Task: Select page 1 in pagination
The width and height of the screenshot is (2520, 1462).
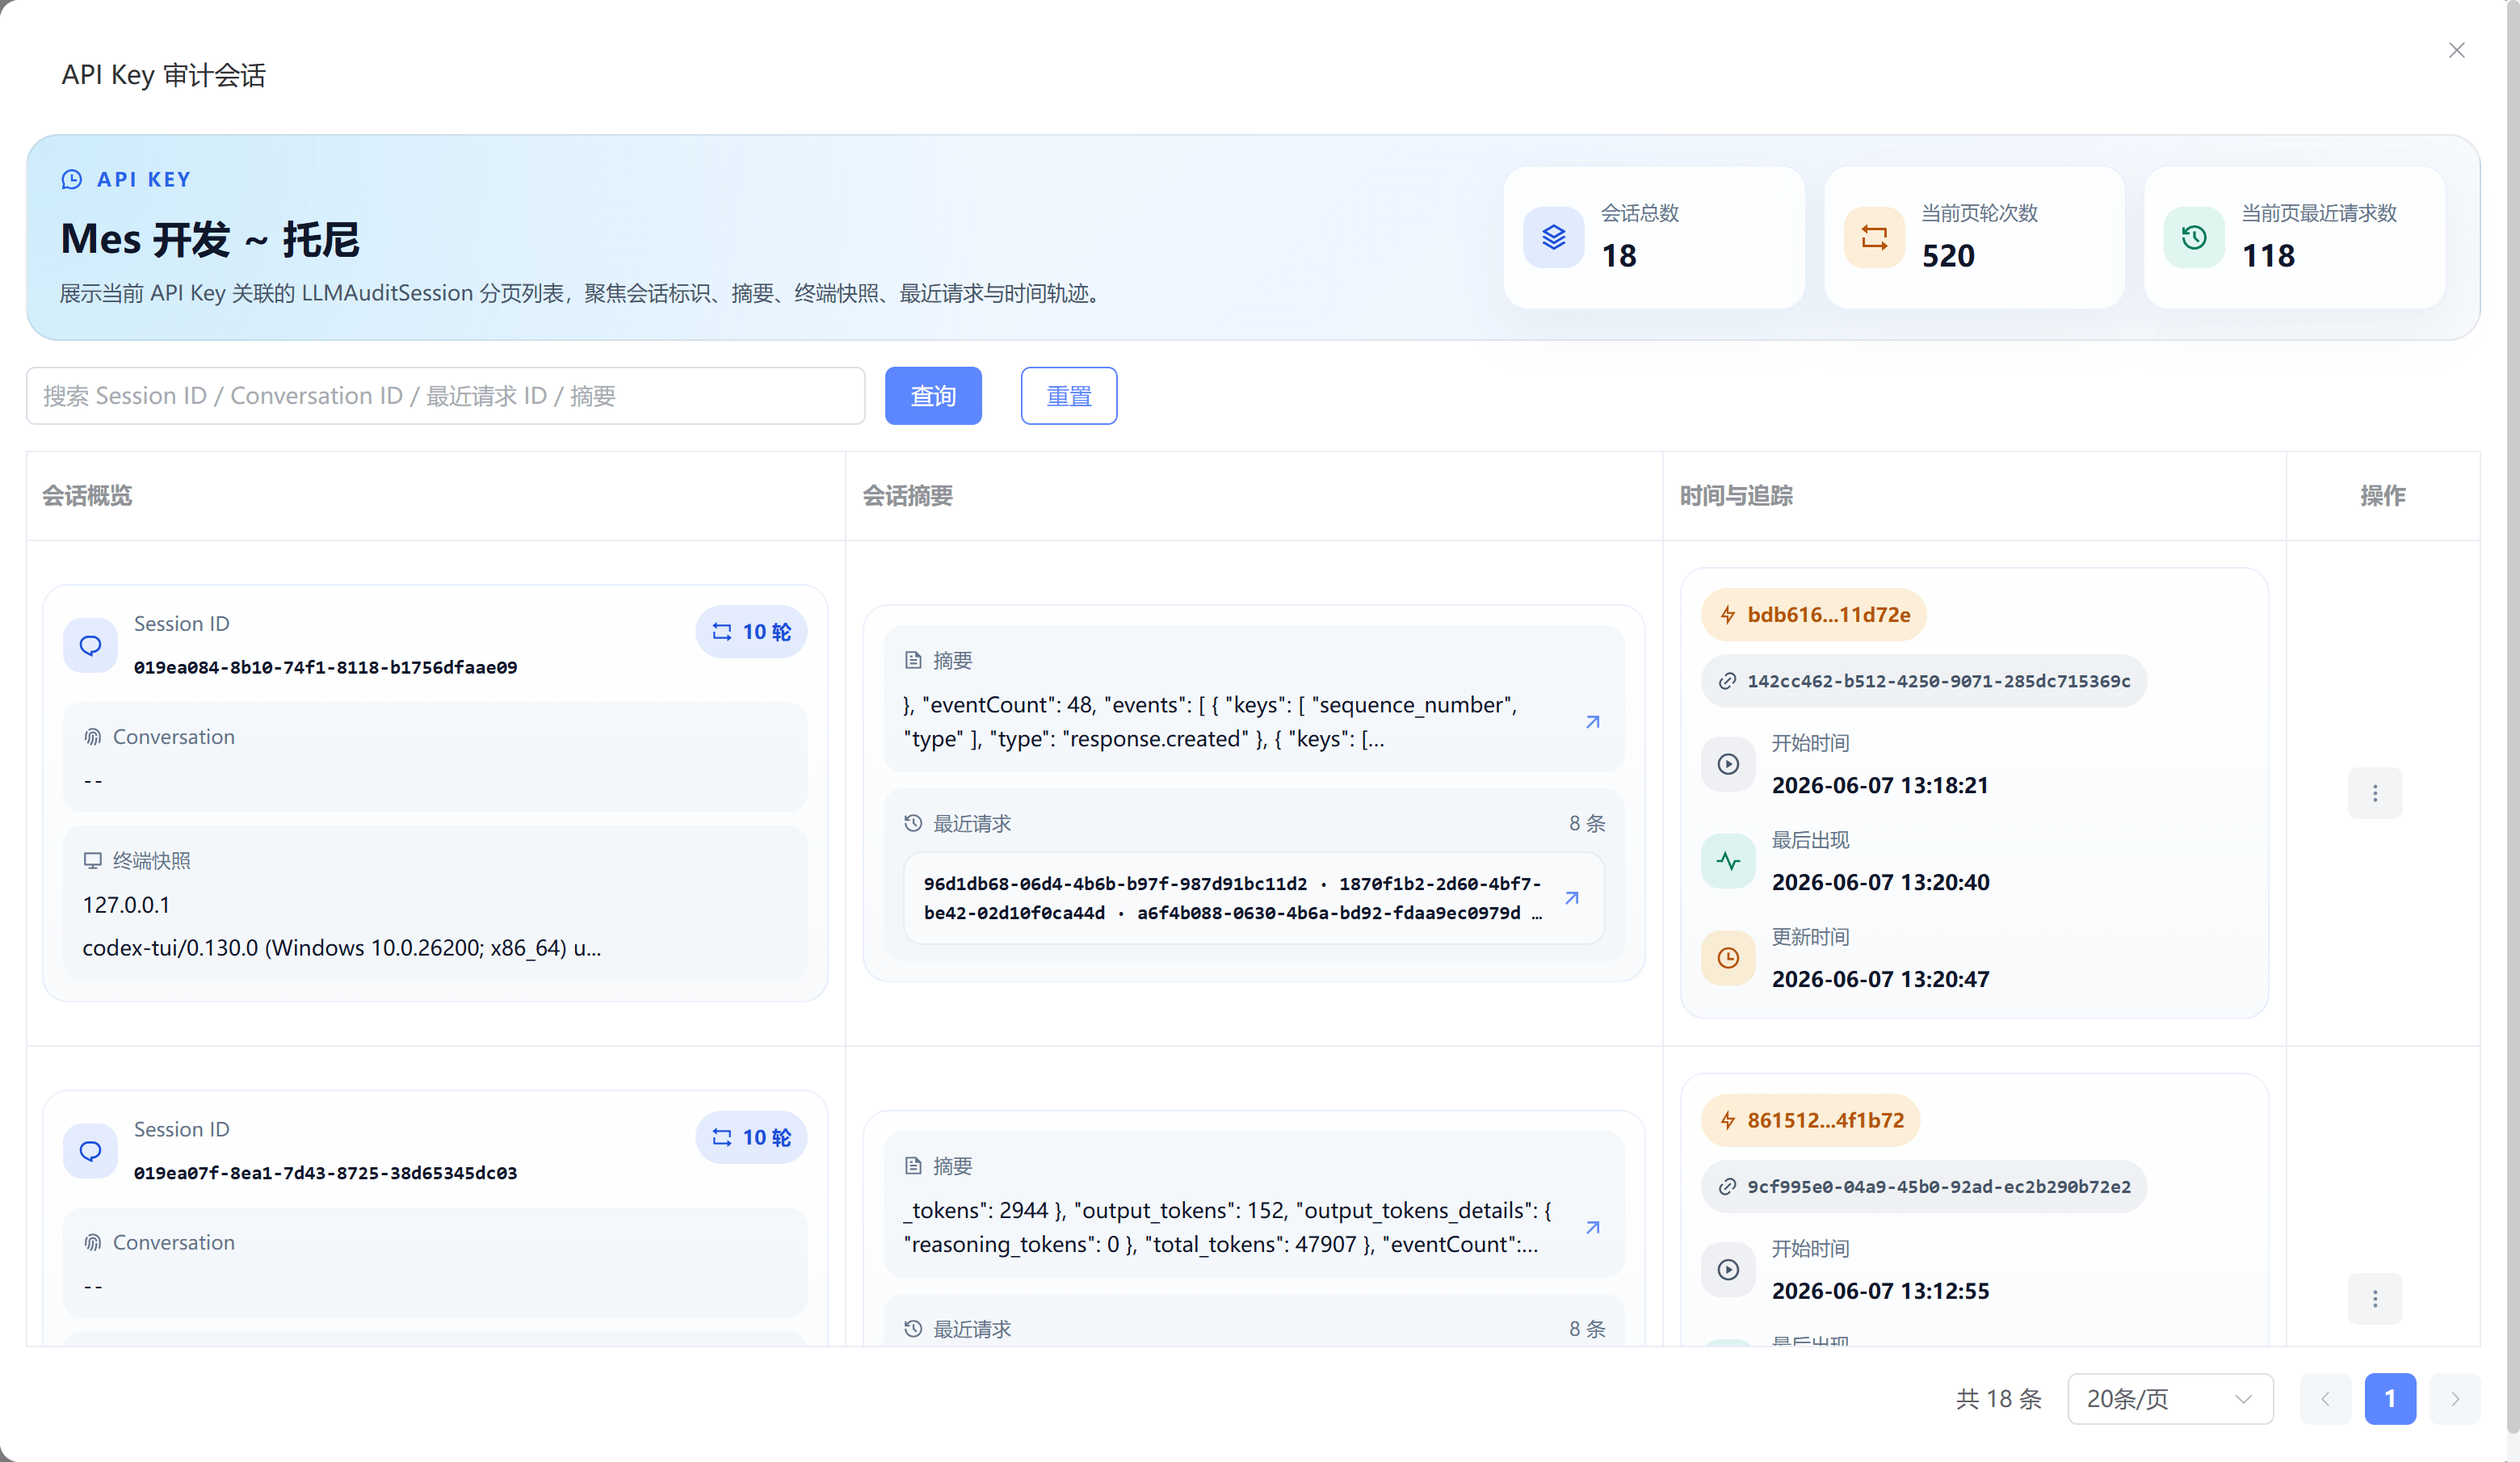Action: (2390, 1399)
